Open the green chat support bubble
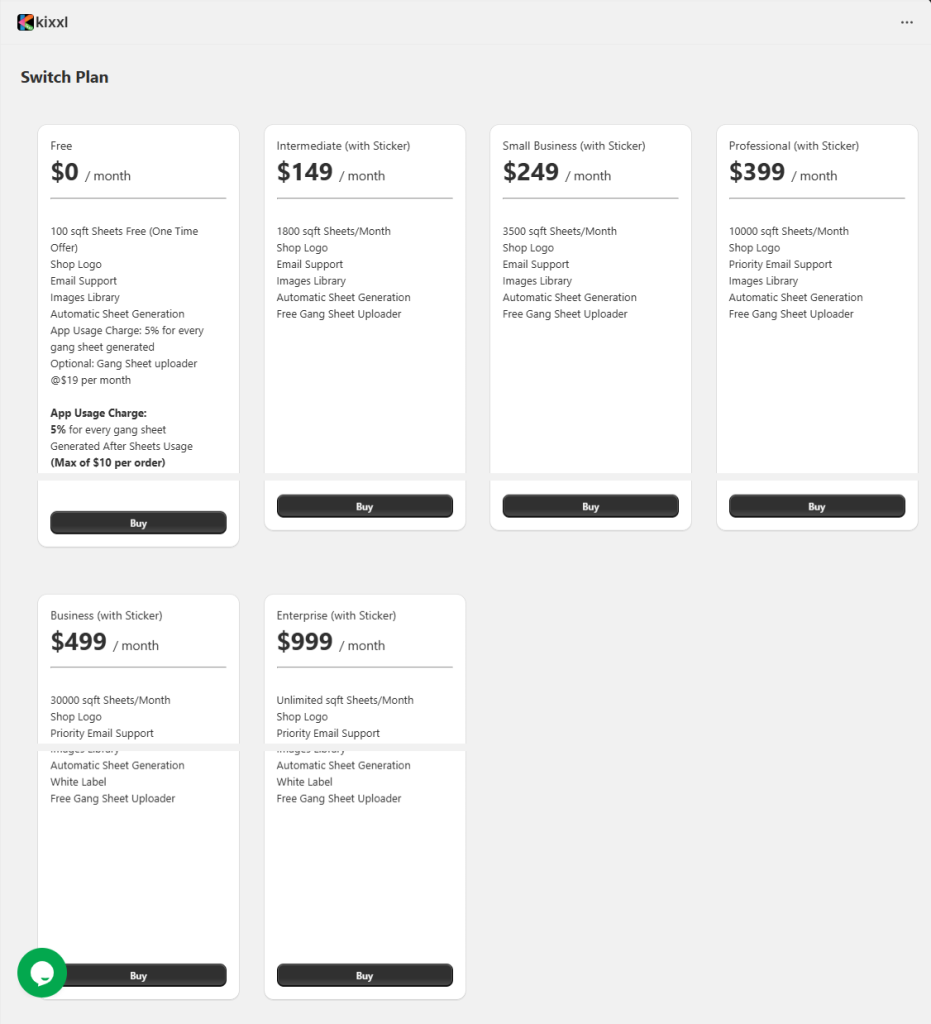 pos(42,972)
